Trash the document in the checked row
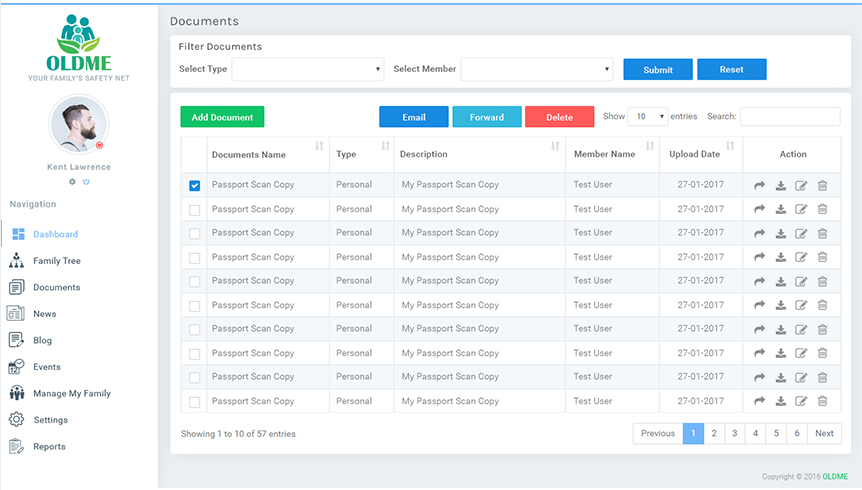This screenshot has height=490, width=862. [822, 185]
